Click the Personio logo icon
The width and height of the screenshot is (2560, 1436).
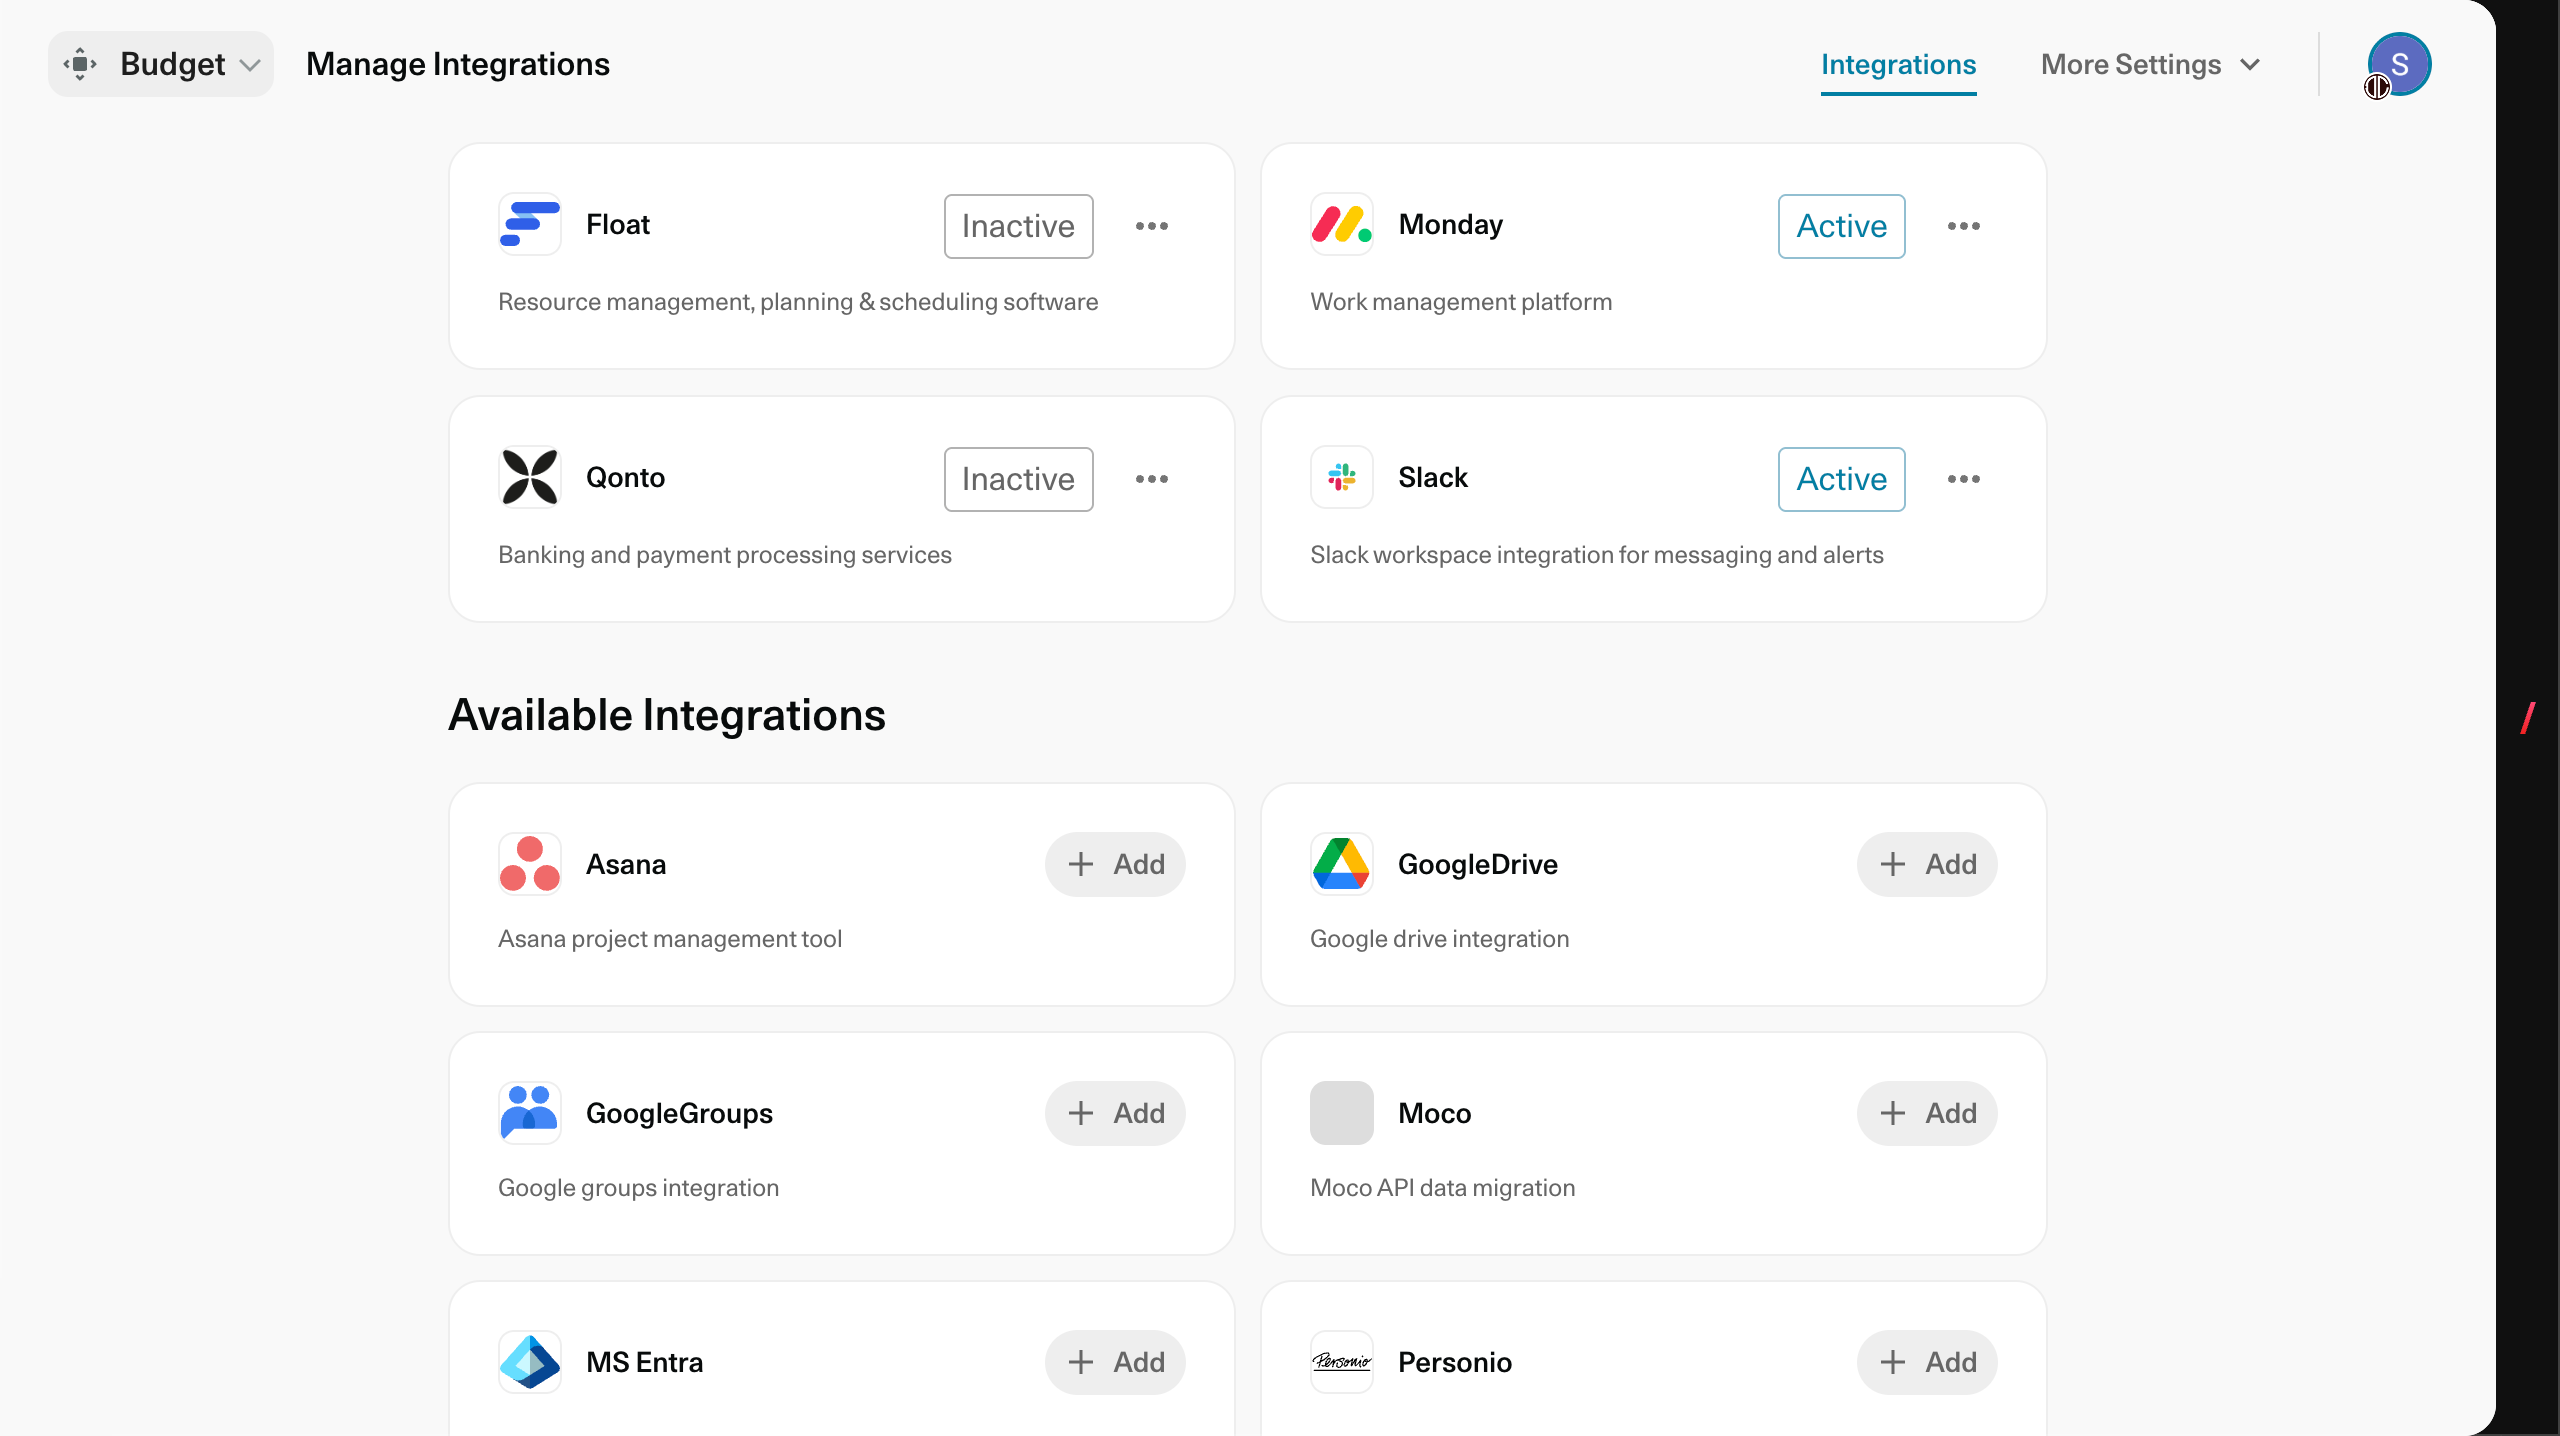tap(1341, 1362)
